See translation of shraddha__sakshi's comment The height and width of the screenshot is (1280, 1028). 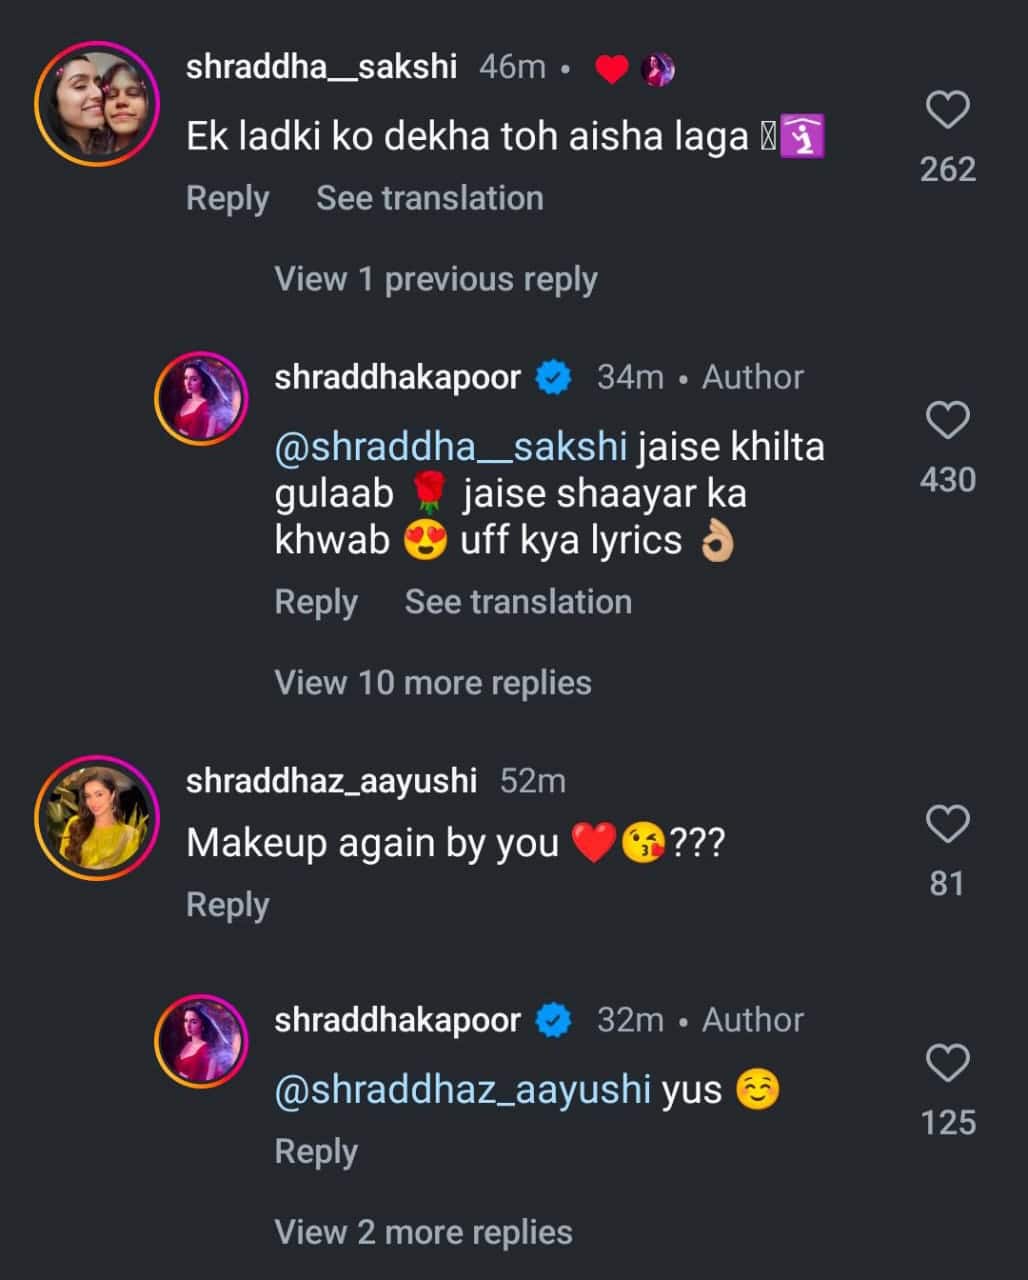[429, 198]
